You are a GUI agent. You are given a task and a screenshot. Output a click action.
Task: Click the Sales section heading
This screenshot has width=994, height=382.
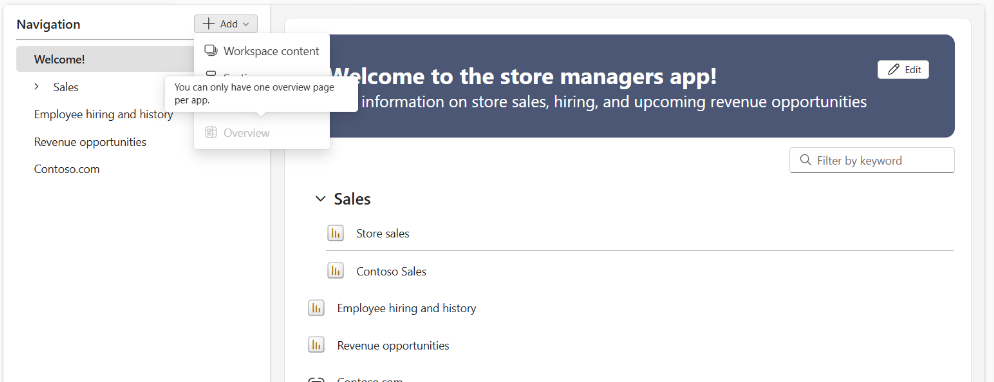352,199
